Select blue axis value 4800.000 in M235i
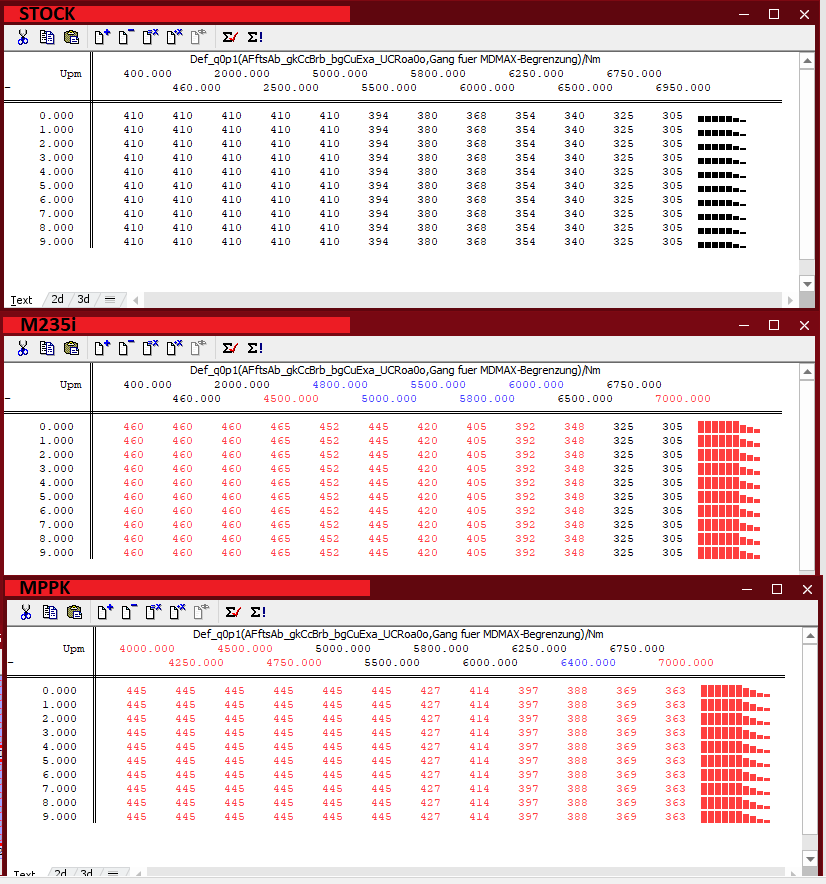Image resolution: width=826 pixels, height=884 pixels. click(340, 384)
